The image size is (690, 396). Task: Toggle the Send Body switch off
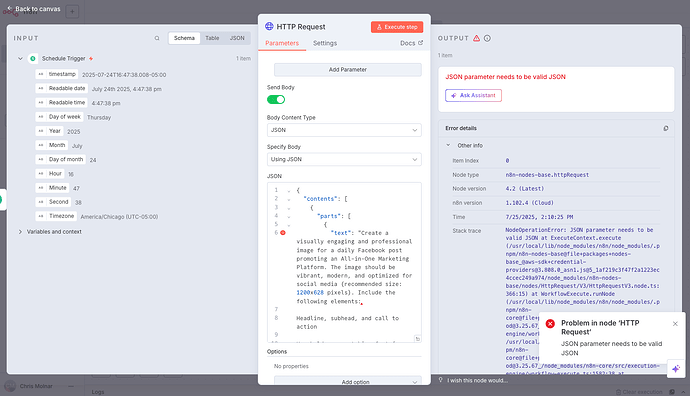tap(276, 99)
